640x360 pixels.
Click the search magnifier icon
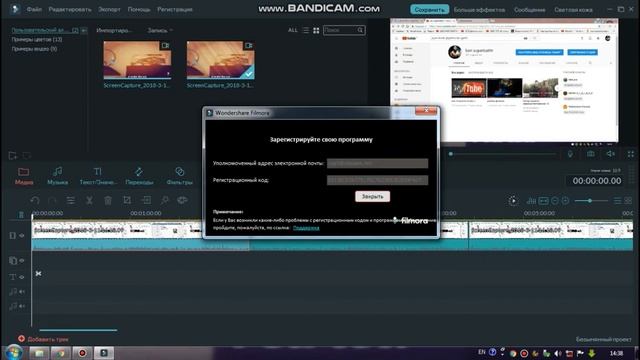click(x=360, y=30)
